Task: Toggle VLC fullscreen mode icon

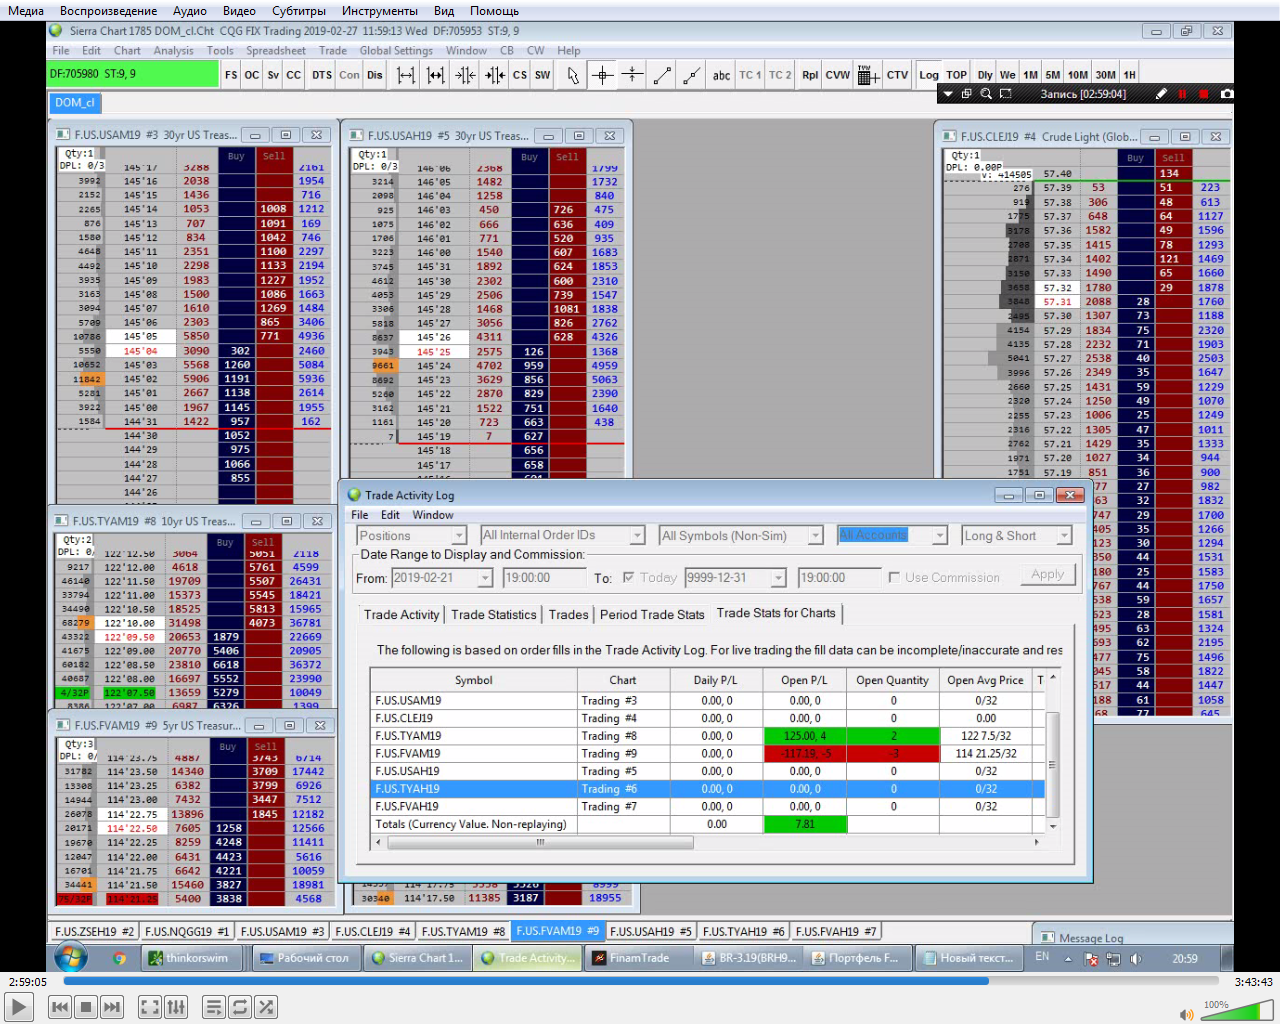Action: tap(149, 1007)
